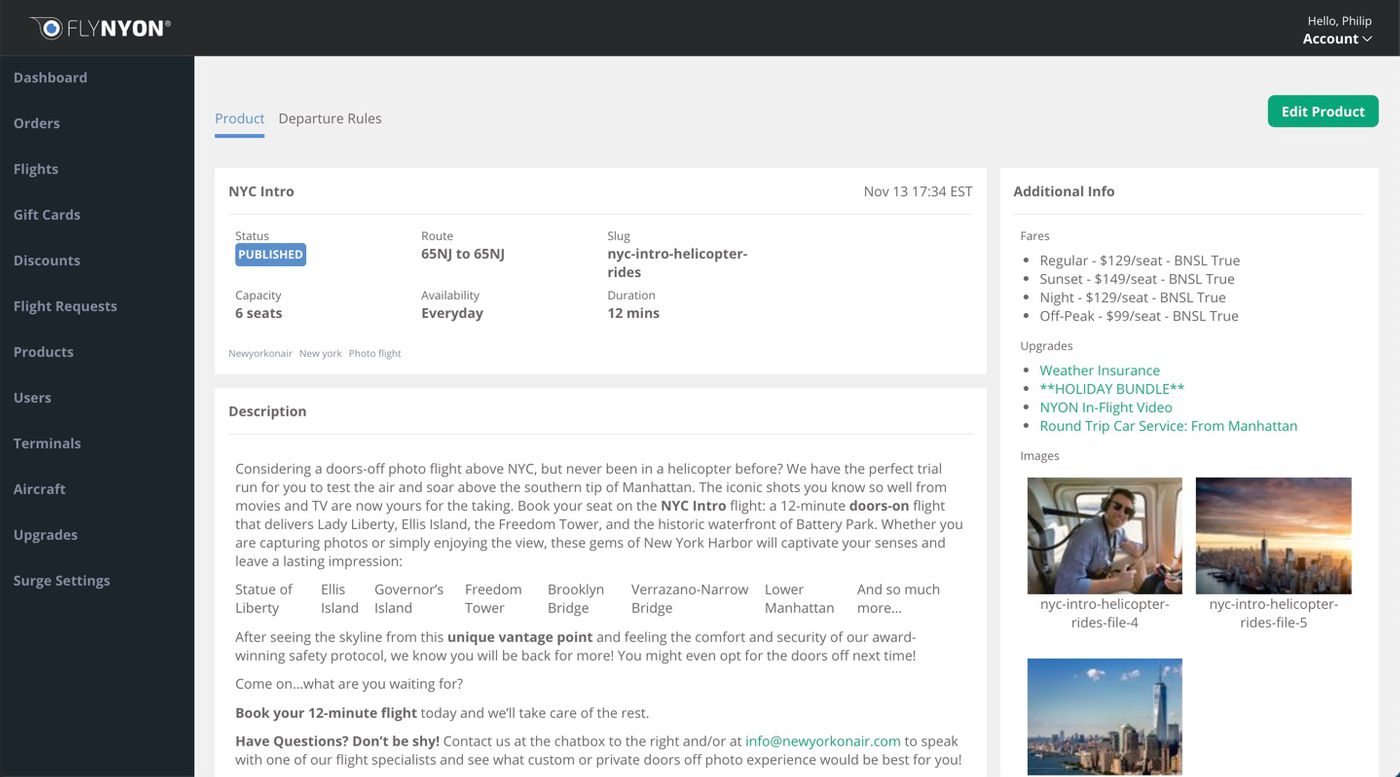Navigate to the Aircraft section
1400x777 pixels.
click(39, 489)
